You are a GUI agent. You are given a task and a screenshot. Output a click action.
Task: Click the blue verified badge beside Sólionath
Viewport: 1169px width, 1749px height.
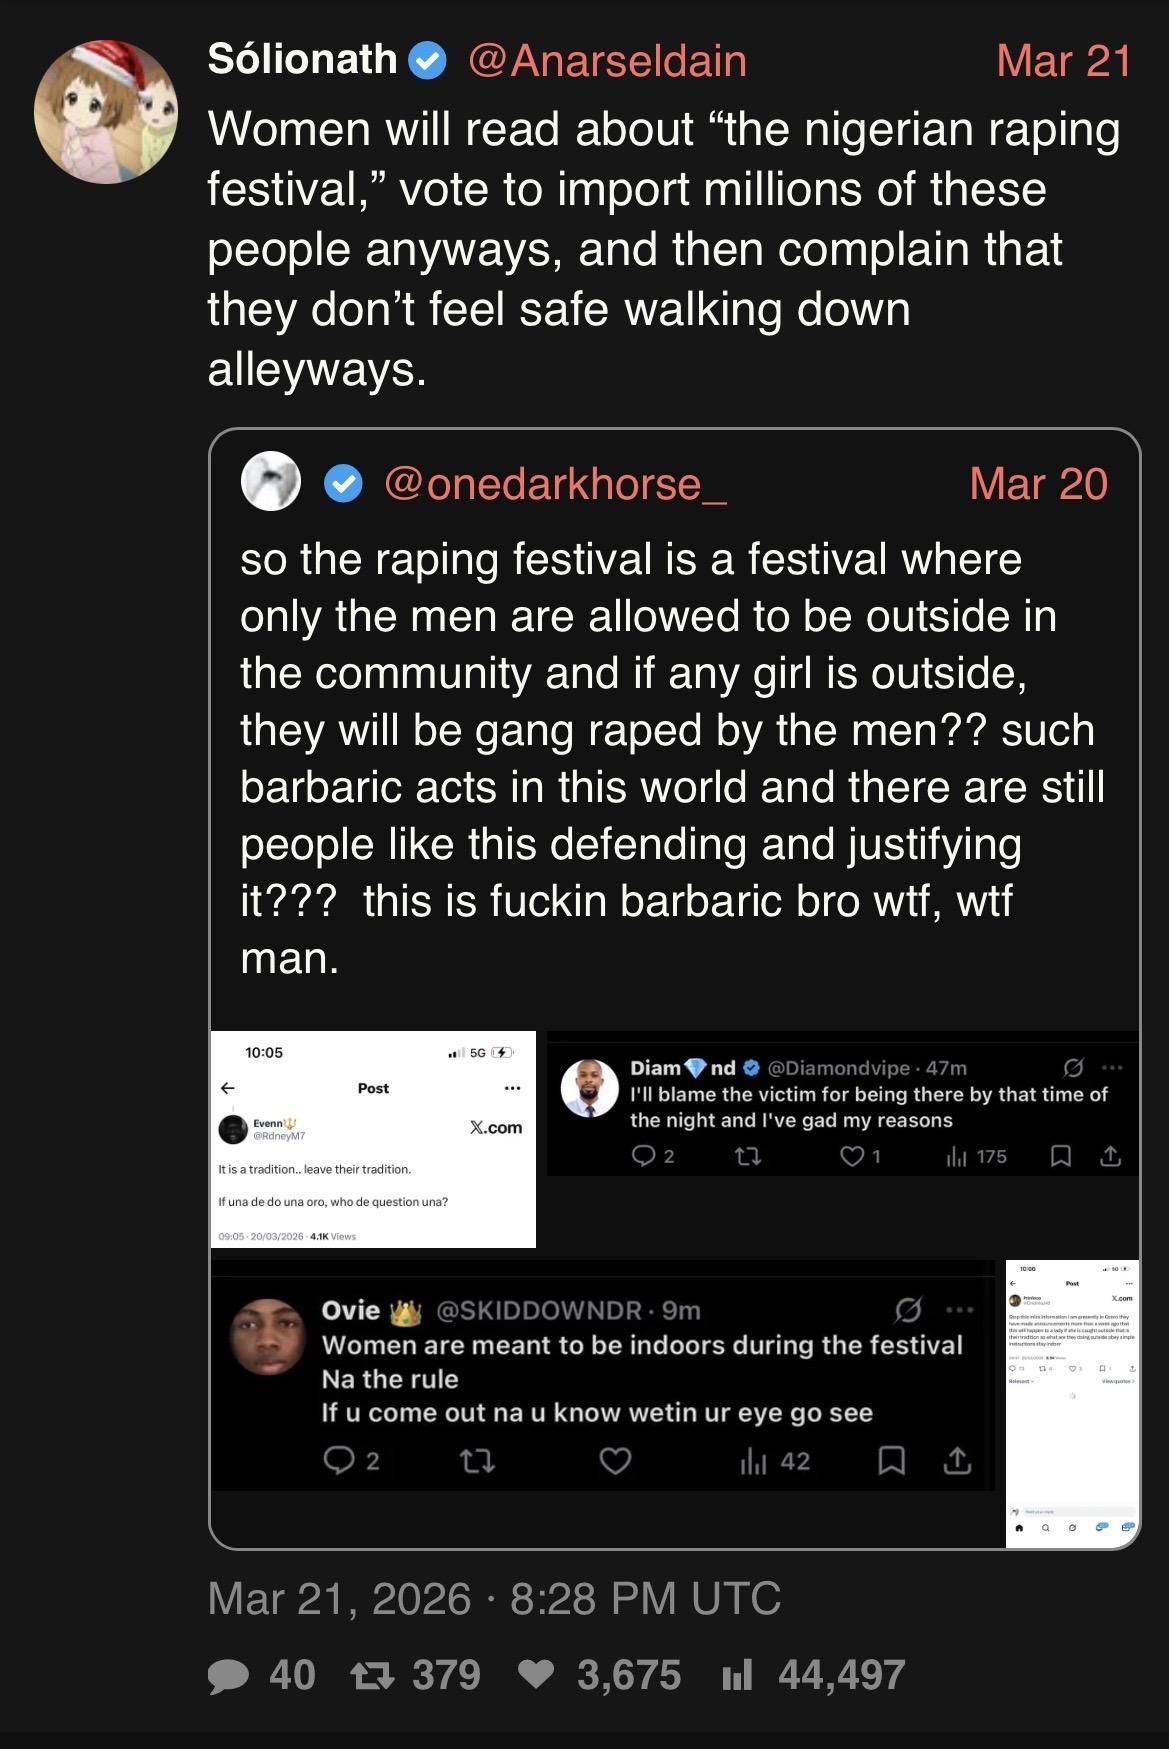pos(428,61)
